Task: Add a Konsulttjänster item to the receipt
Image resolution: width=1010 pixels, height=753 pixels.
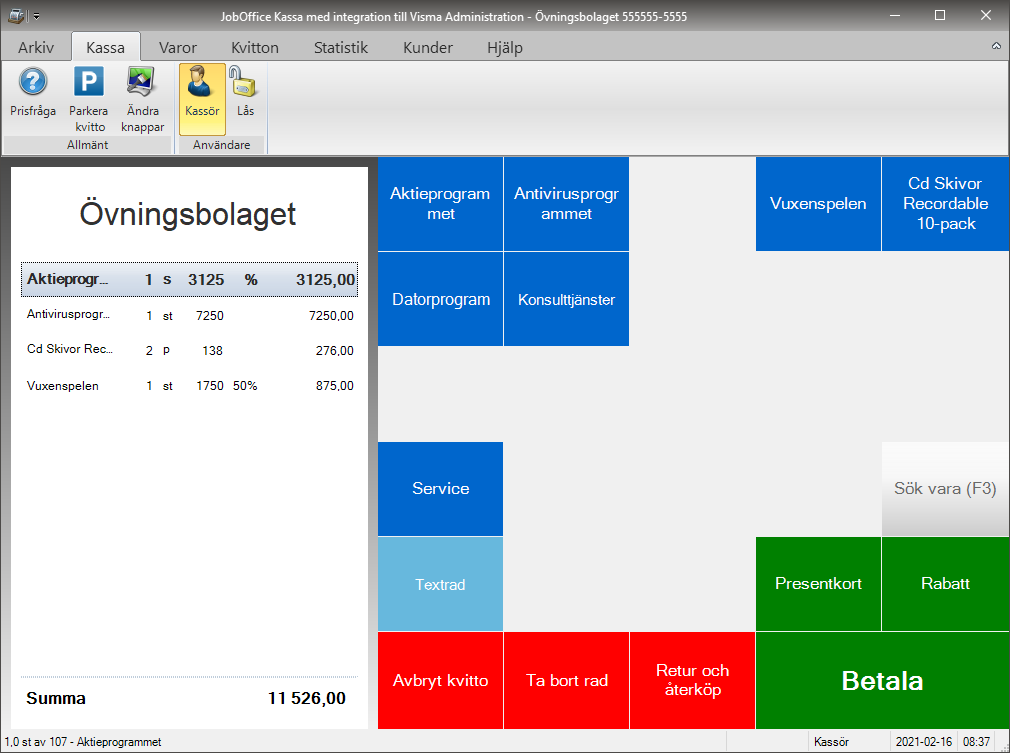Action: (566, 299)
